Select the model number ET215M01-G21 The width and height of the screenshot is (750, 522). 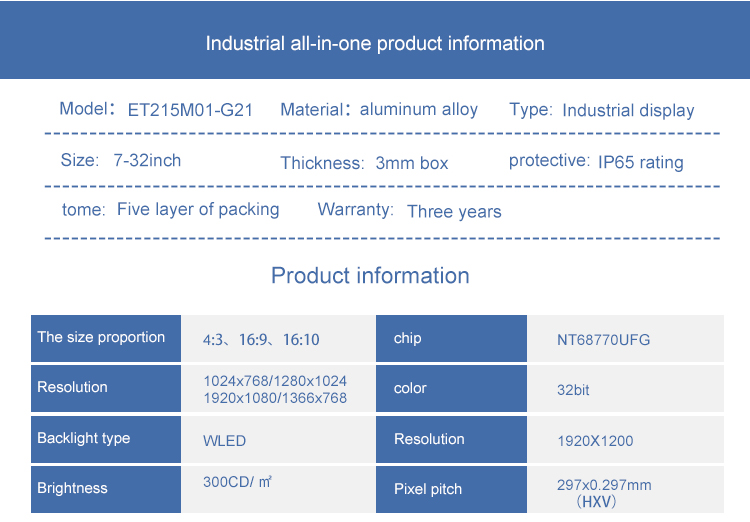(190, 110)
